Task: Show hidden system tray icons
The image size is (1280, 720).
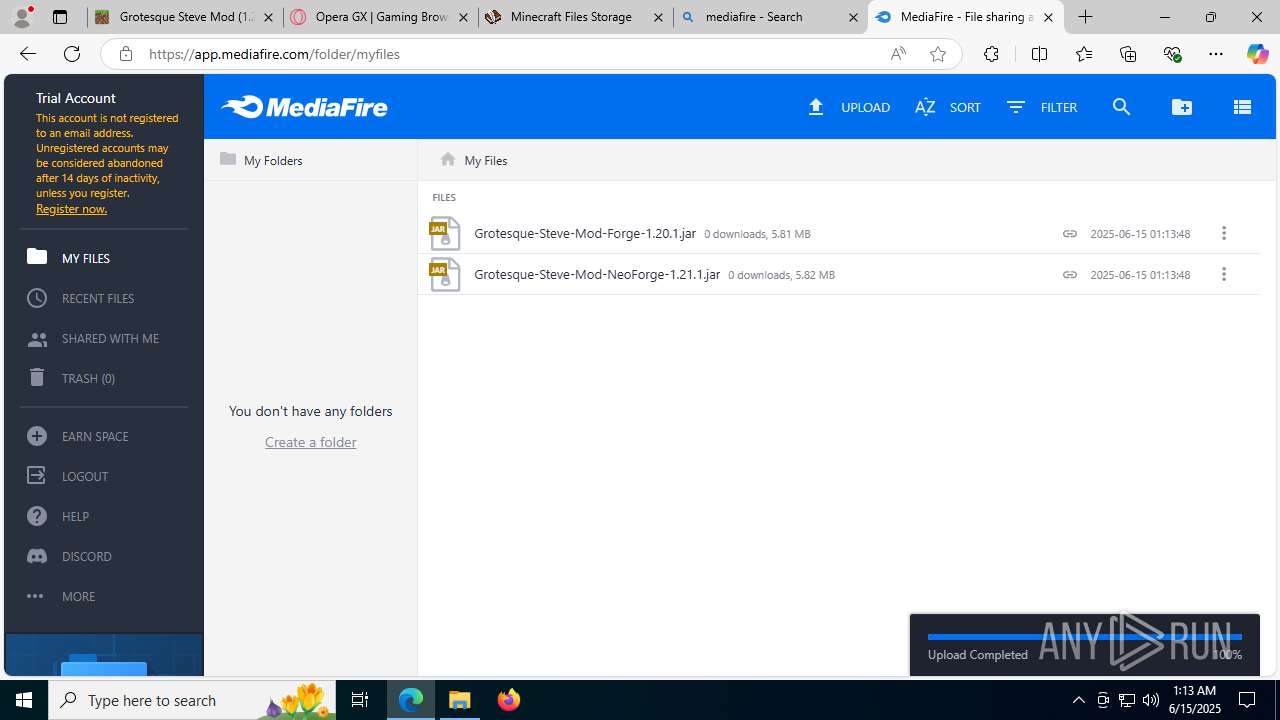Action: (x=1078, y=700)
